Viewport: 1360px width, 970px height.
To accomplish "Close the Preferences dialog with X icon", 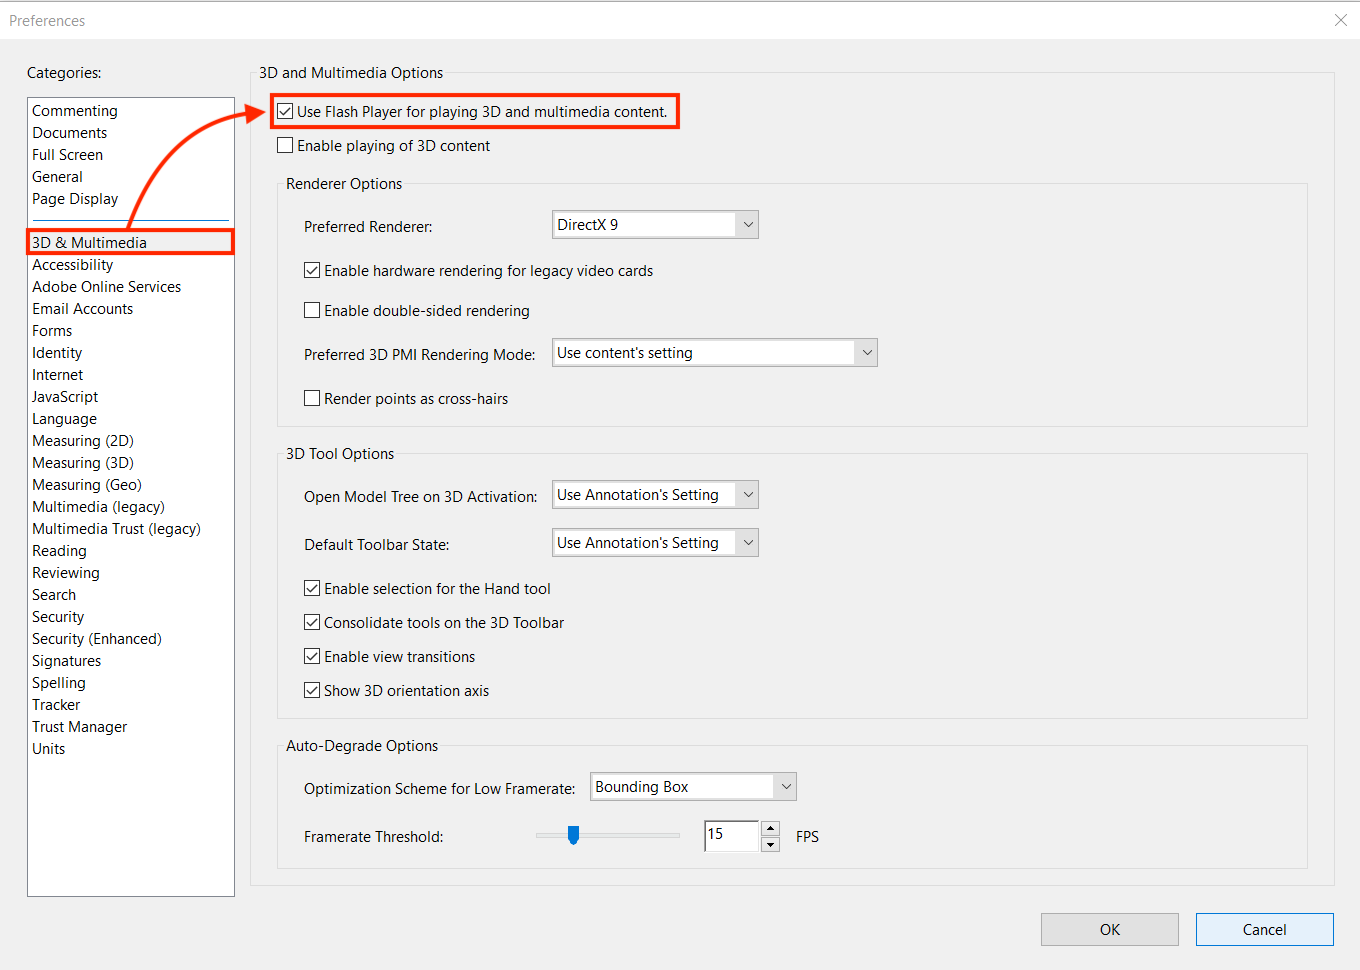I will pyautogui.click(x=1340, y=20).
